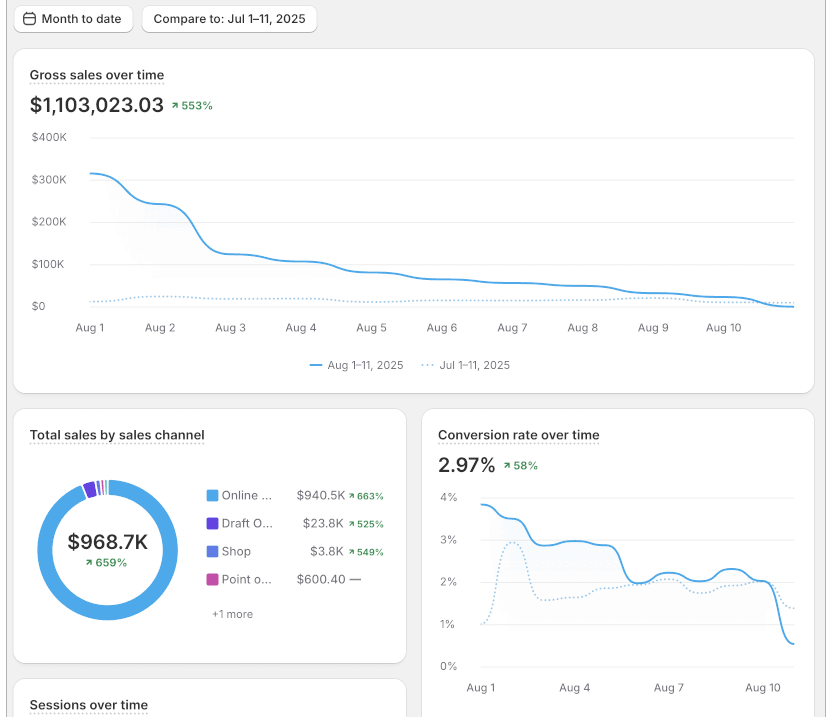Click the 4% conversion axis label
Image resolution: width=832 pixels, height=717 pixels.
pos(448,498)
